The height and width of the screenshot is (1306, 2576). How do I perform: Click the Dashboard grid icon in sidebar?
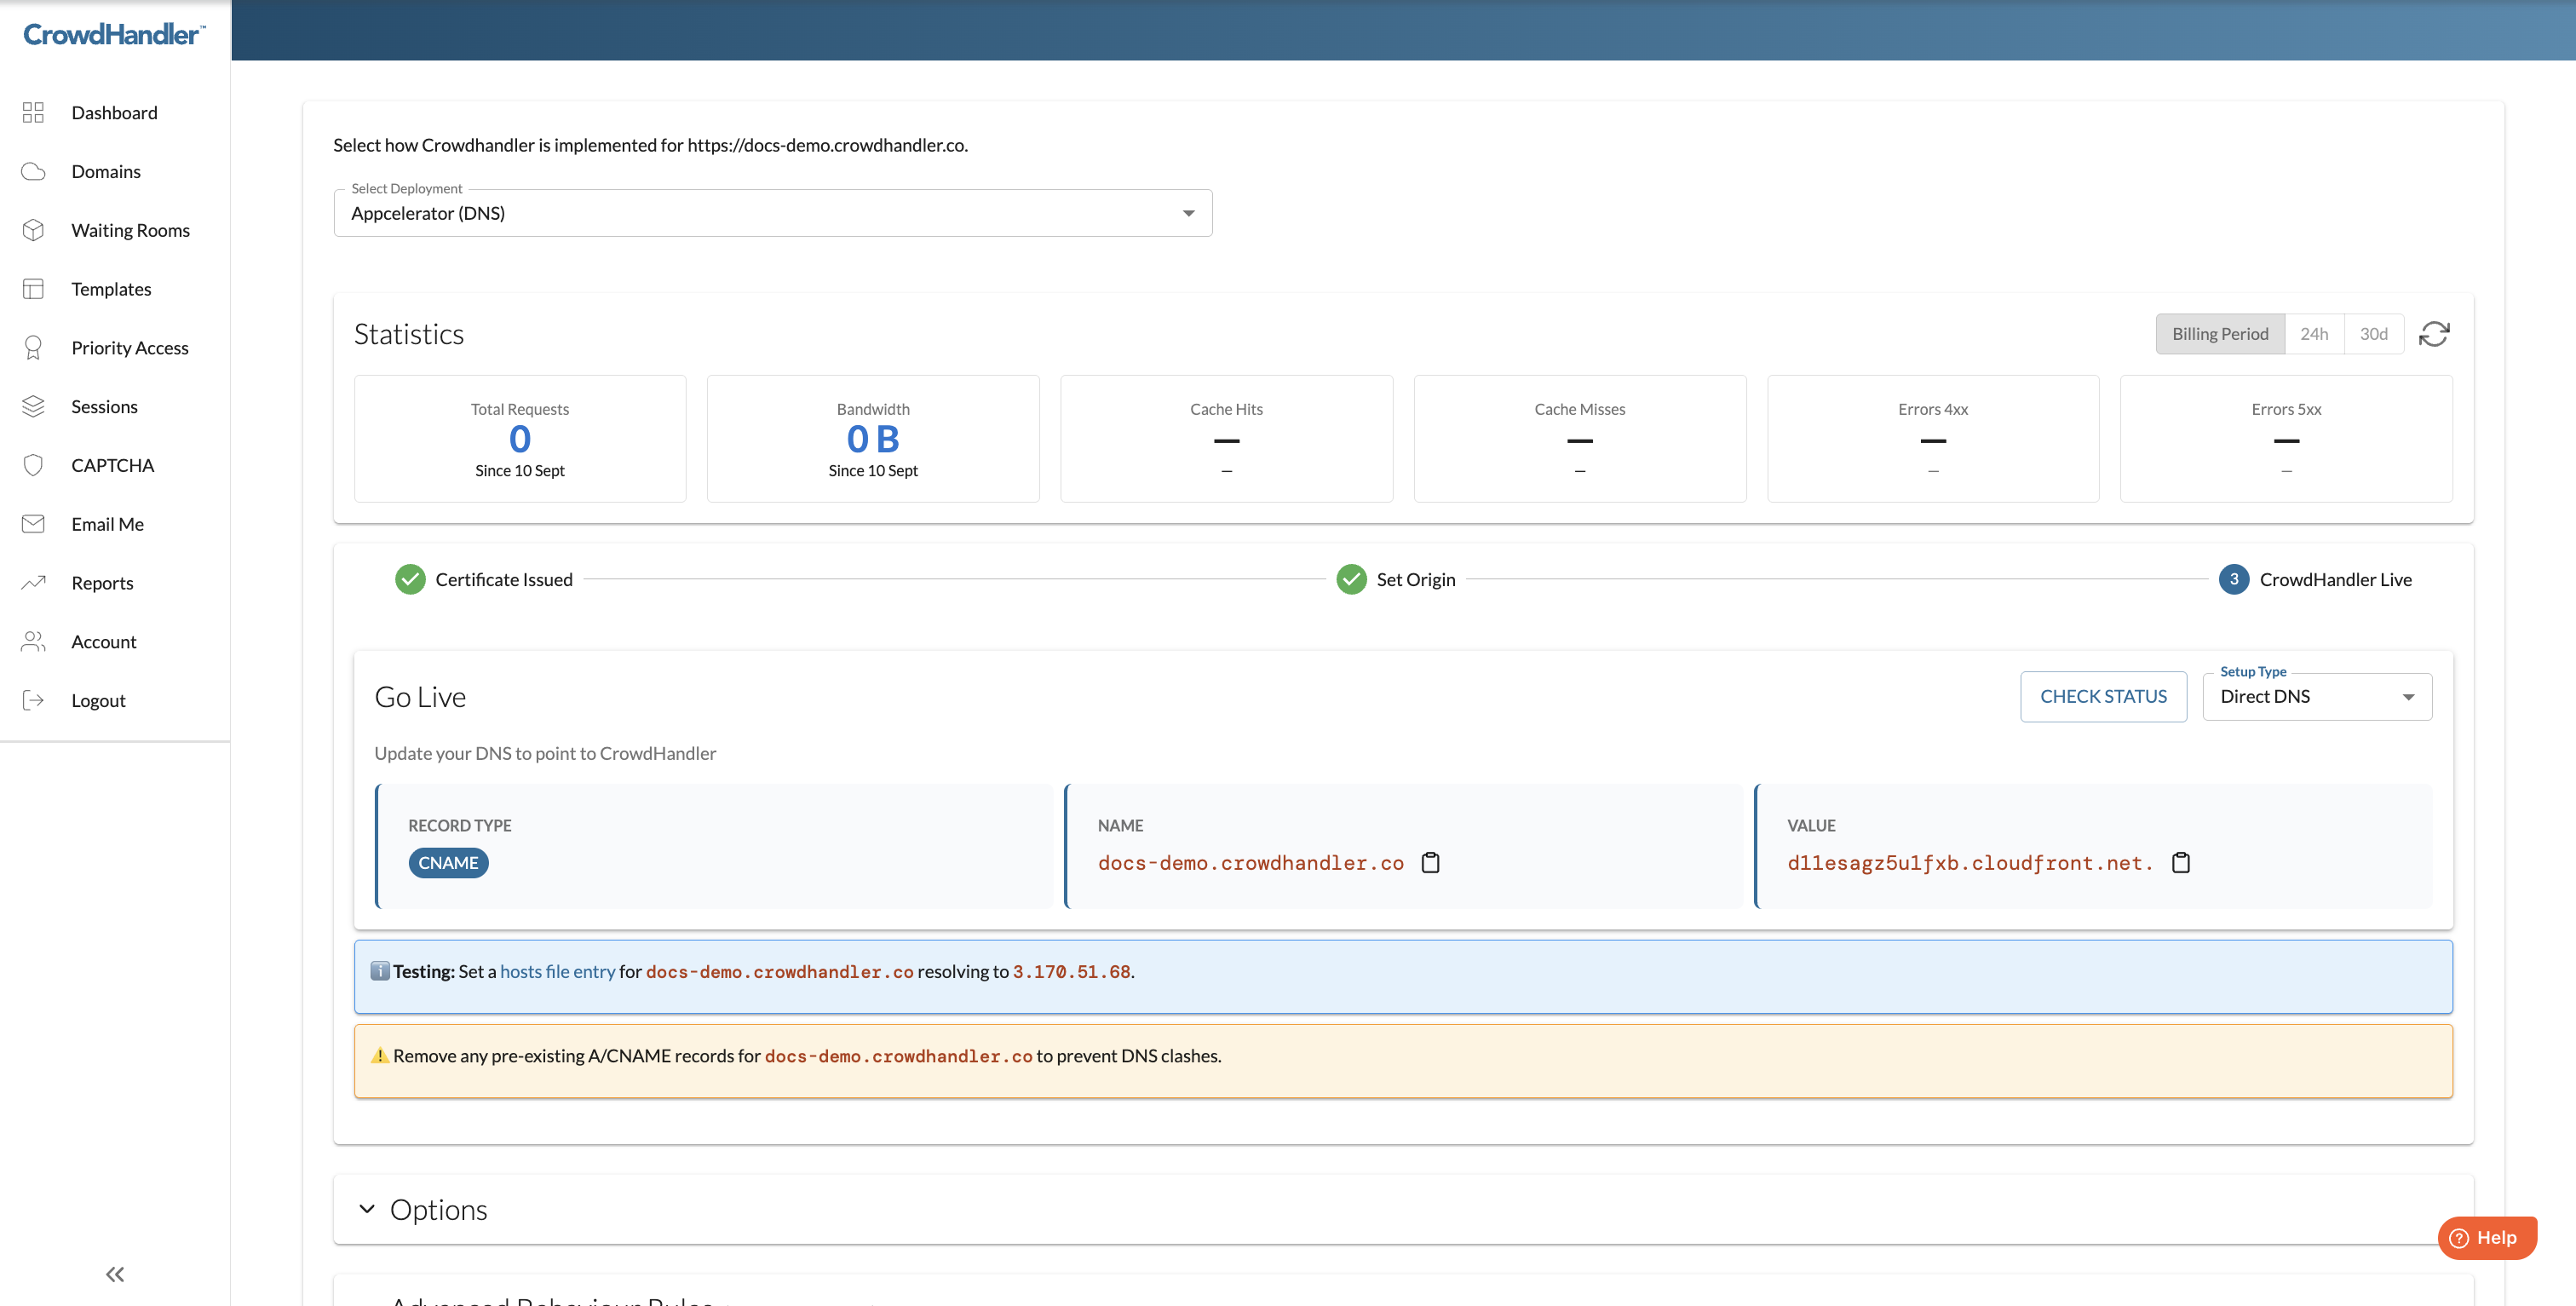click(x=33, y=112)
